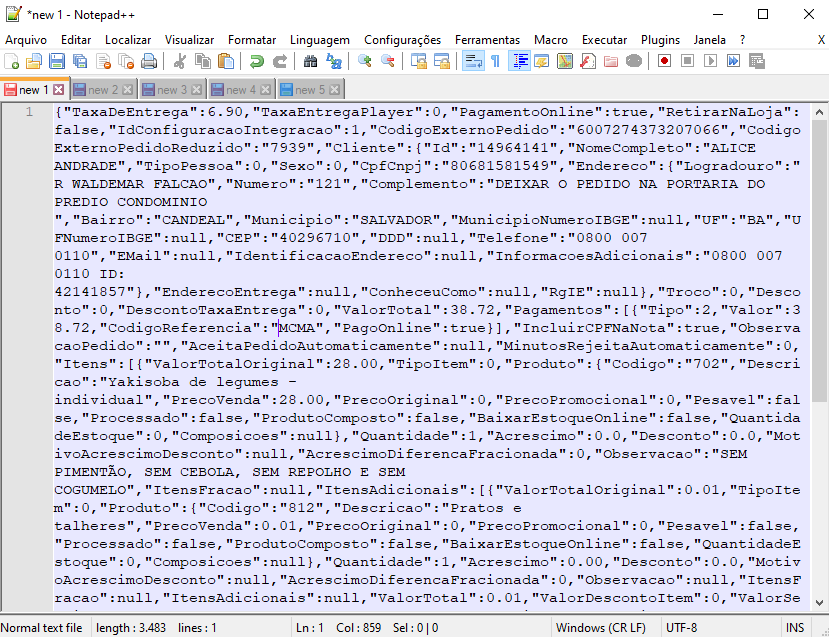The height and width of the screenshot is (637, 829).
Task: Open the Function List icon
Action: coord(588,61)
